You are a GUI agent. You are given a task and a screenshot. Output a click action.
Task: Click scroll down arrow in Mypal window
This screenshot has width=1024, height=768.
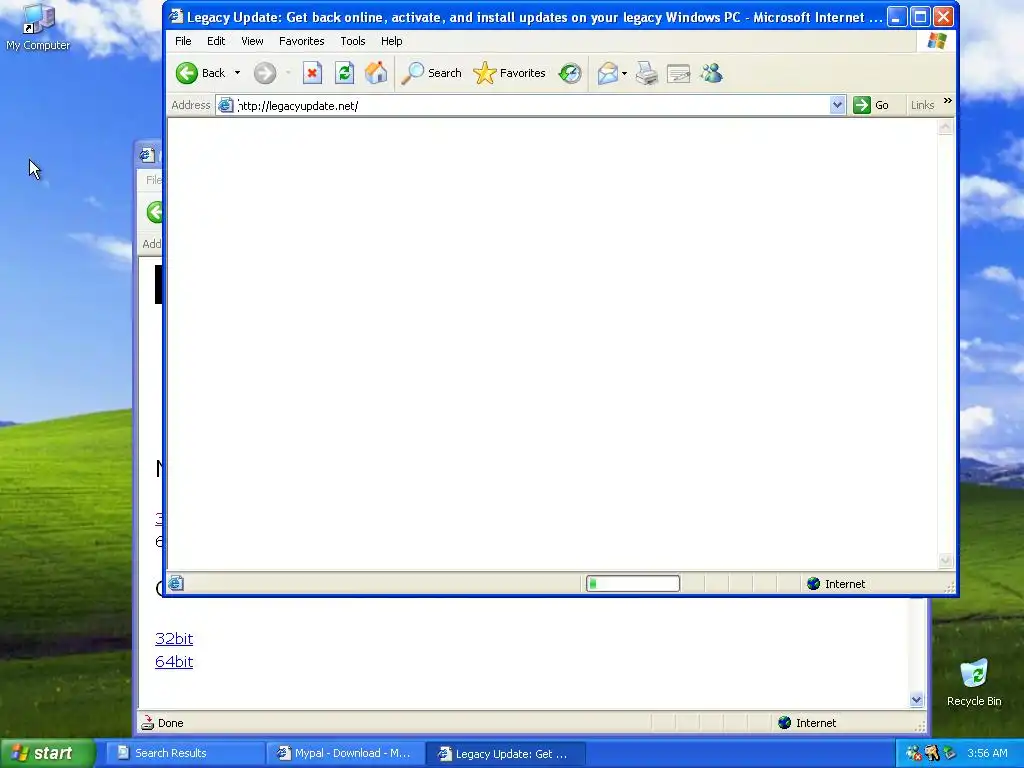(916, 700)
